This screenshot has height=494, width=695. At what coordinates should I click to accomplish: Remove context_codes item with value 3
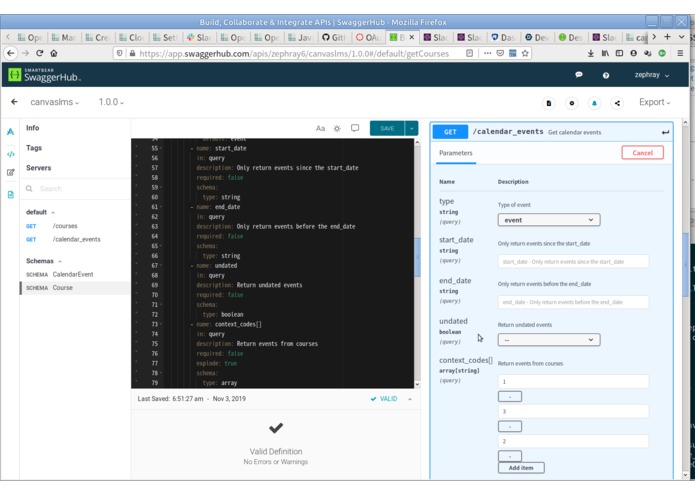point(510,427)
